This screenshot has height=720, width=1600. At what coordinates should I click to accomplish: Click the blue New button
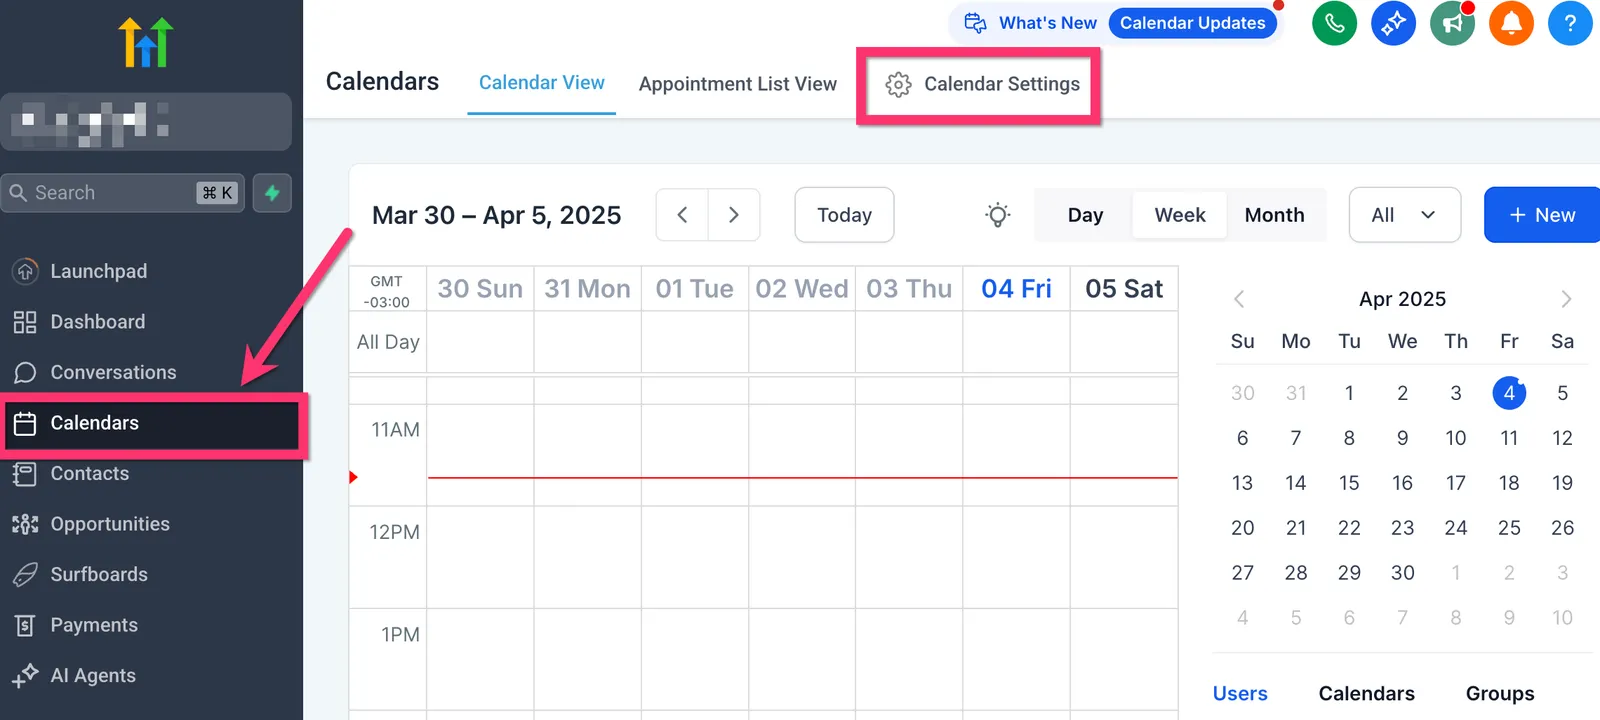click(x=1542, y=215)
